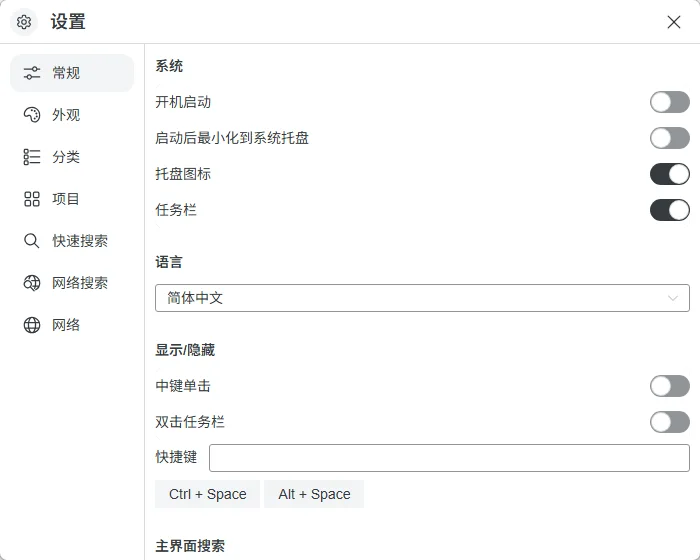Click the 中键单击 label text
This screenshot has height=560, width=700.
point(183,386)
